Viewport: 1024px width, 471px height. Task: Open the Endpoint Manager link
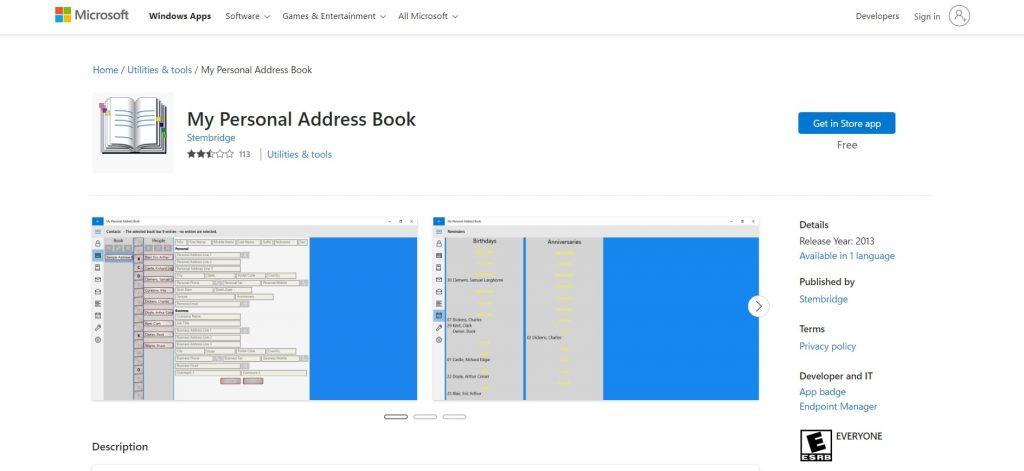838,406
